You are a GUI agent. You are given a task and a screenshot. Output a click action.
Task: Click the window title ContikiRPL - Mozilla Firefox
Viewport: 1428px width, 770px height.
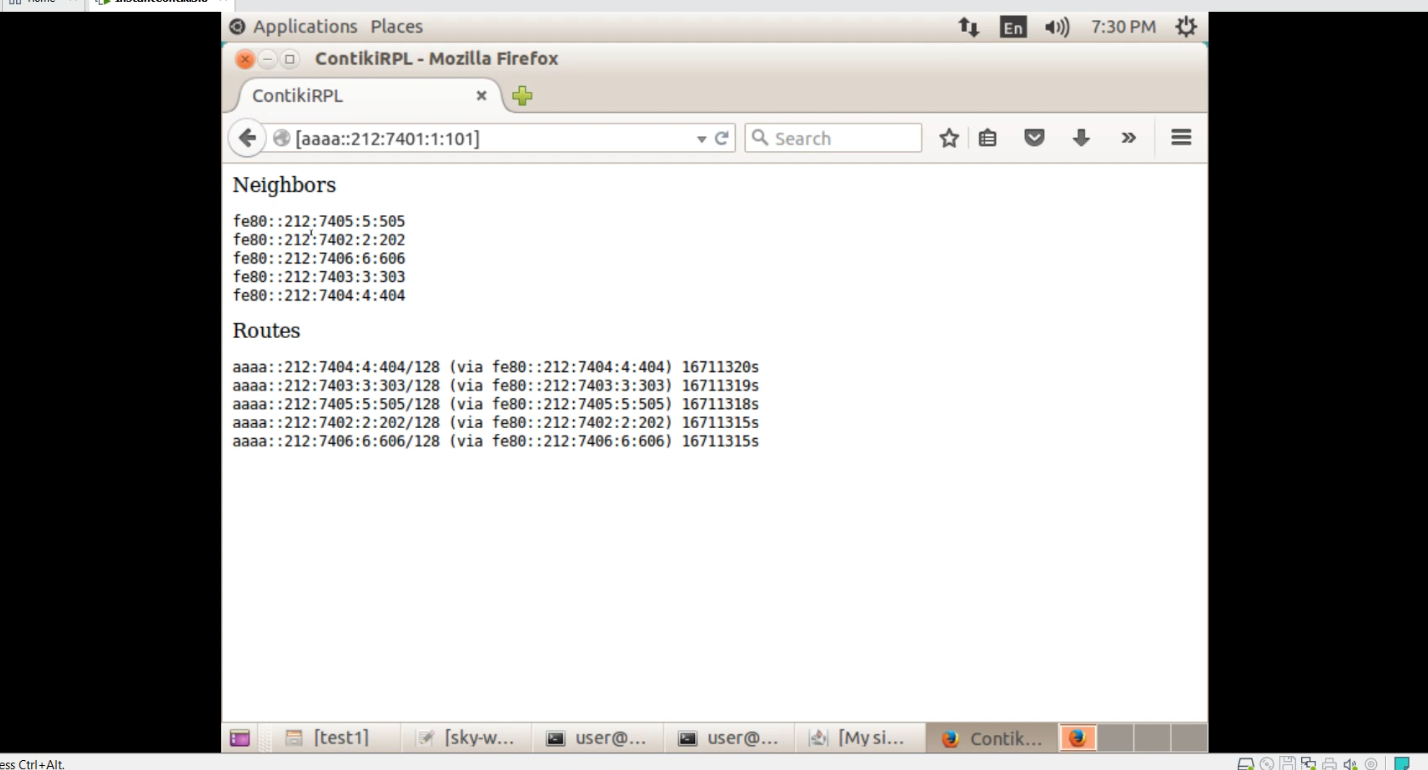click(x=436, y=59)
